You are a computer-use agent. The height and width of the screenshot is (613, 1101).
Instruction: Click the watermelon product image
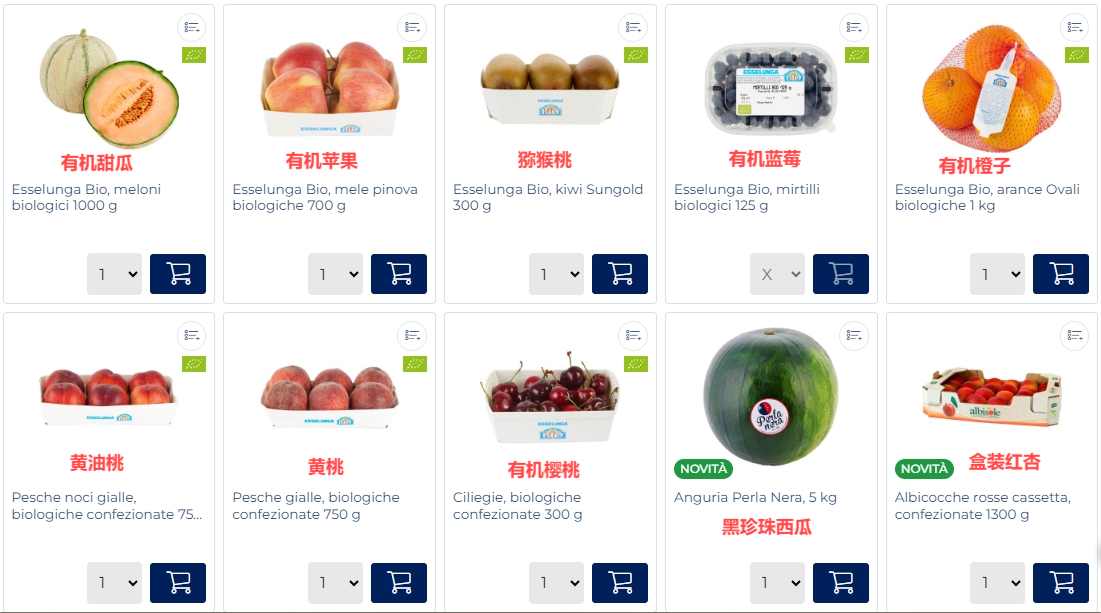point(770,395)
